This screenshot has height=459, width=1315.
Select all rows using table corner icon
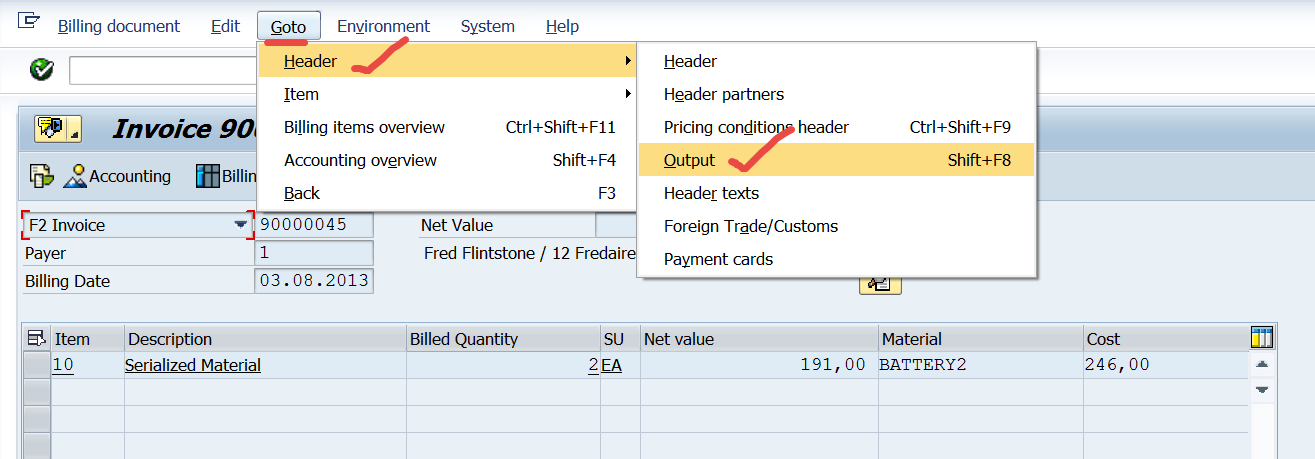(x=37, y=338)
